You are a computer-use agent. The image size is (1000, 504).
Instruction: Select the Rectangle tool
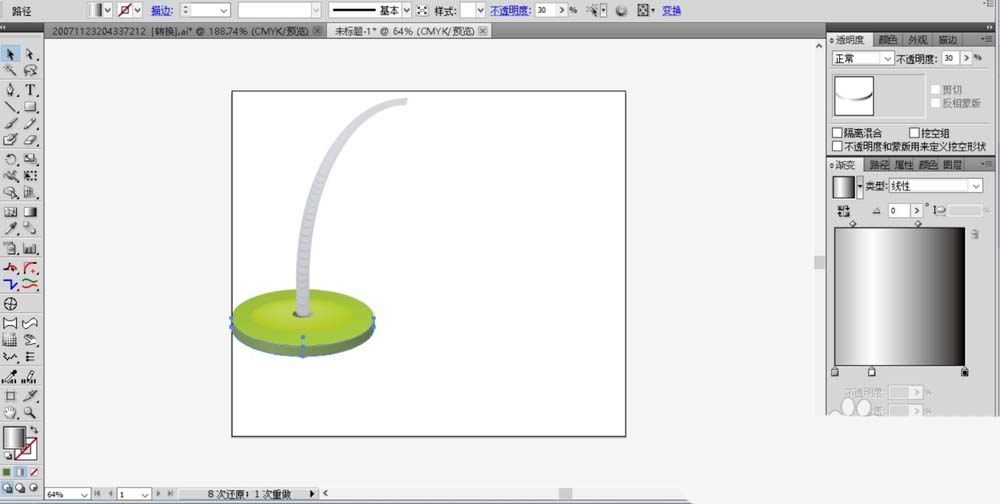point(30,107)
